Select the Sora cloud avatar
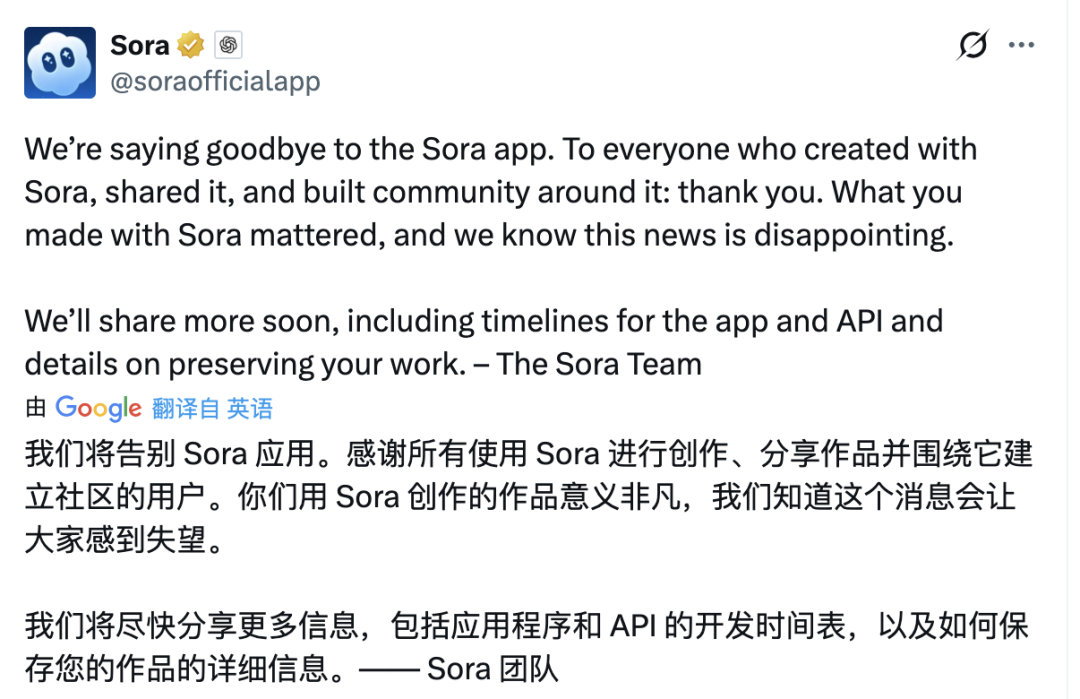Viewport: 1080px width, 699px height. 58,62
